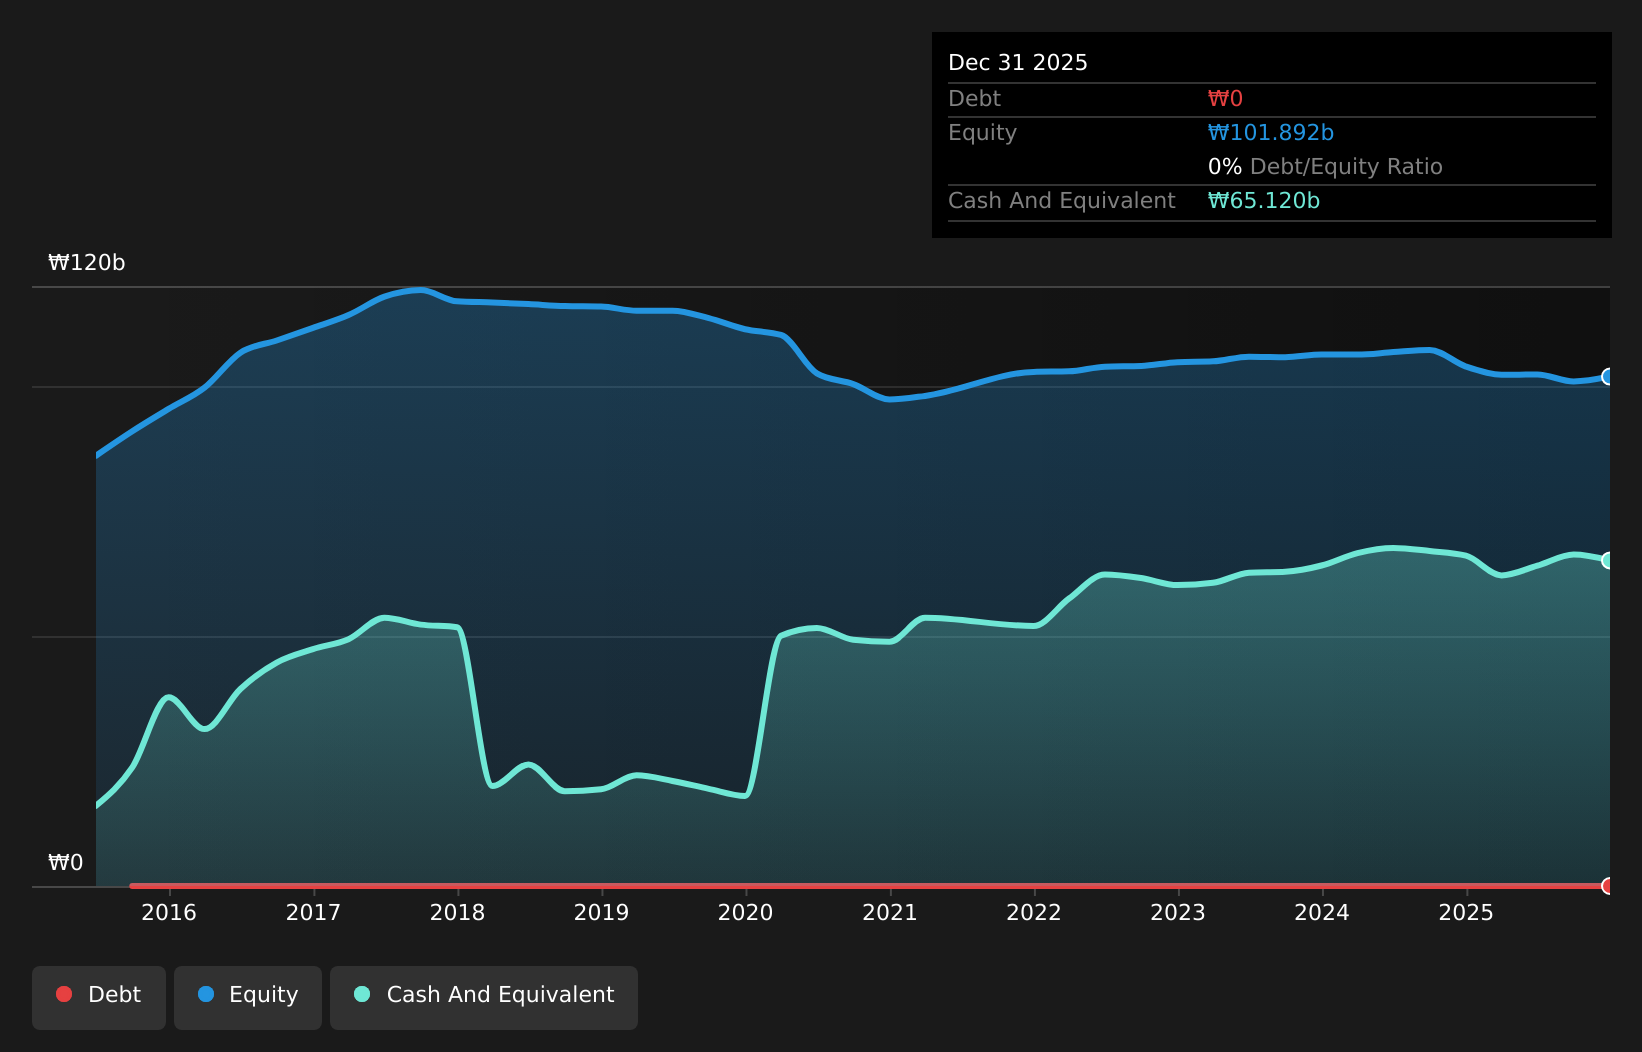Toggle the Equity legend button
Viewport: 1642px width, 1052px height.
248,997
